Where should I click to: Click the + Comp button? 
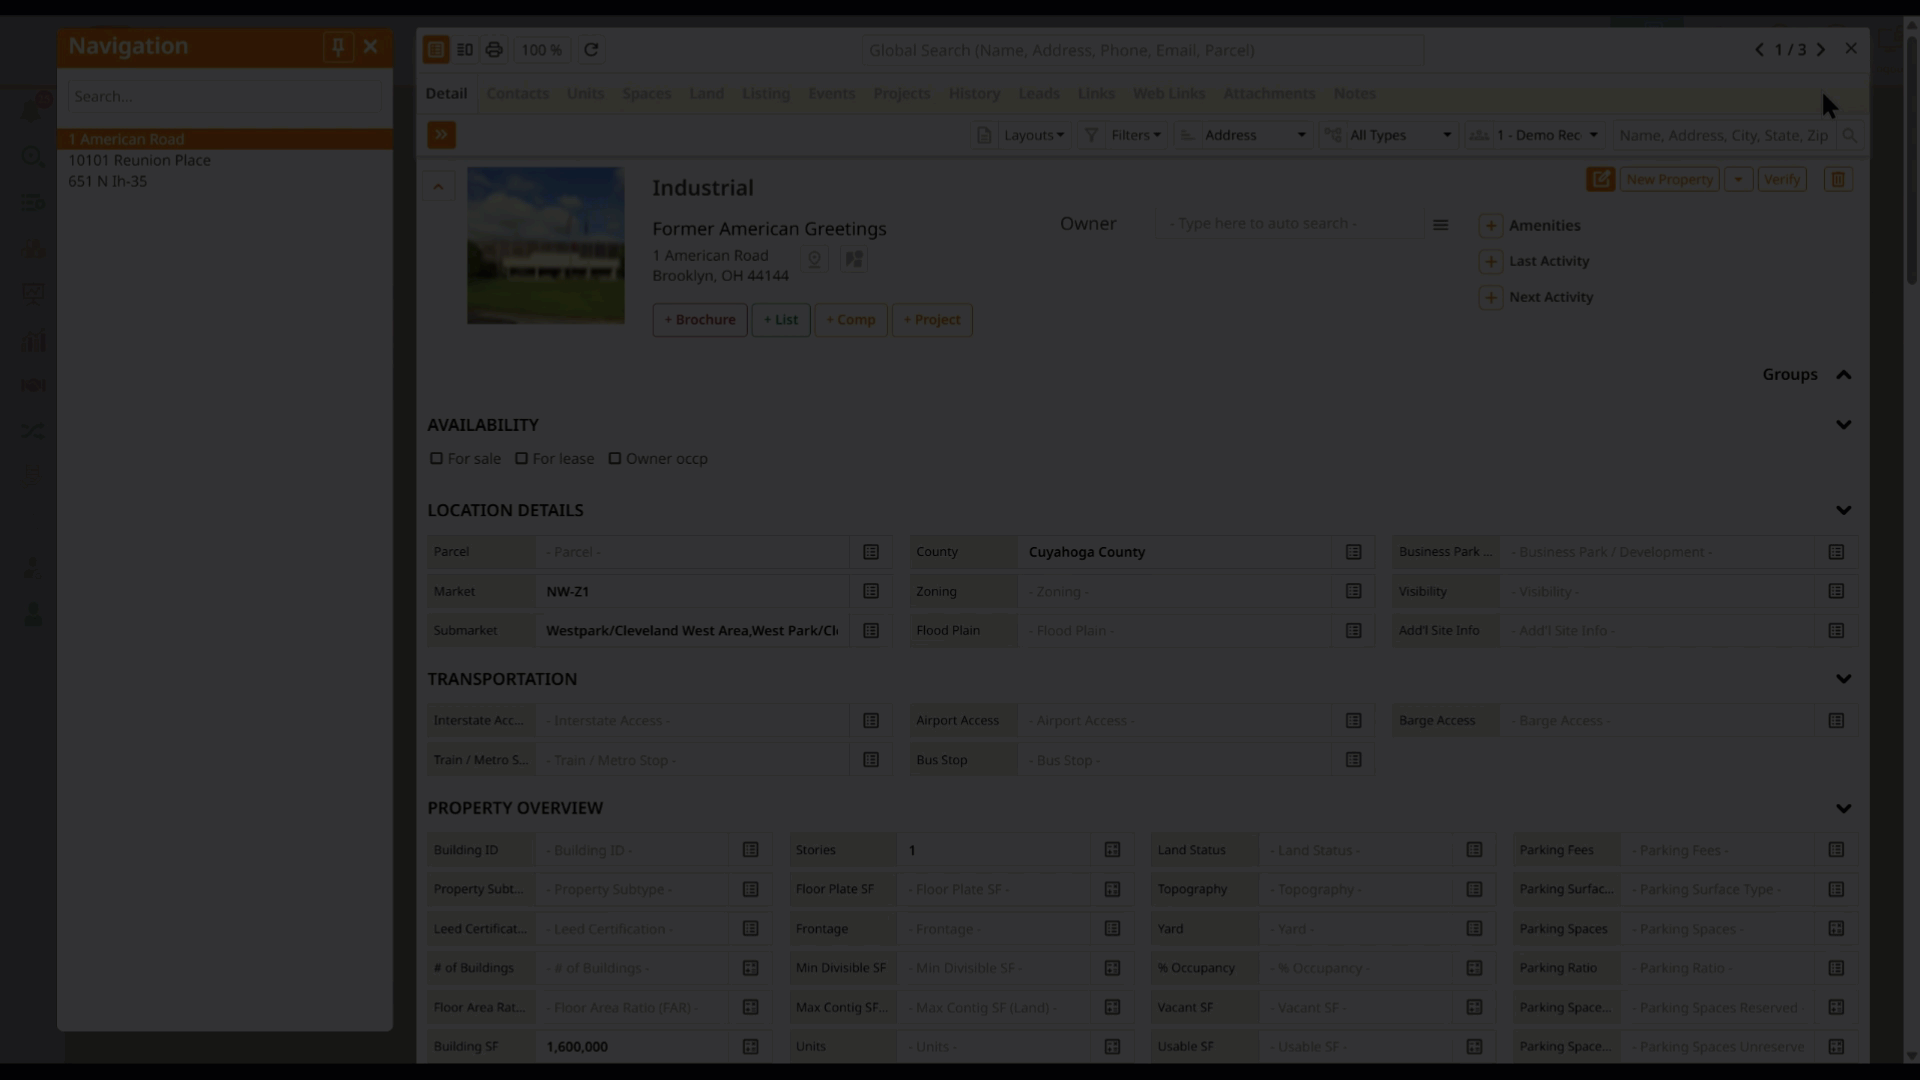coord(850,320)
